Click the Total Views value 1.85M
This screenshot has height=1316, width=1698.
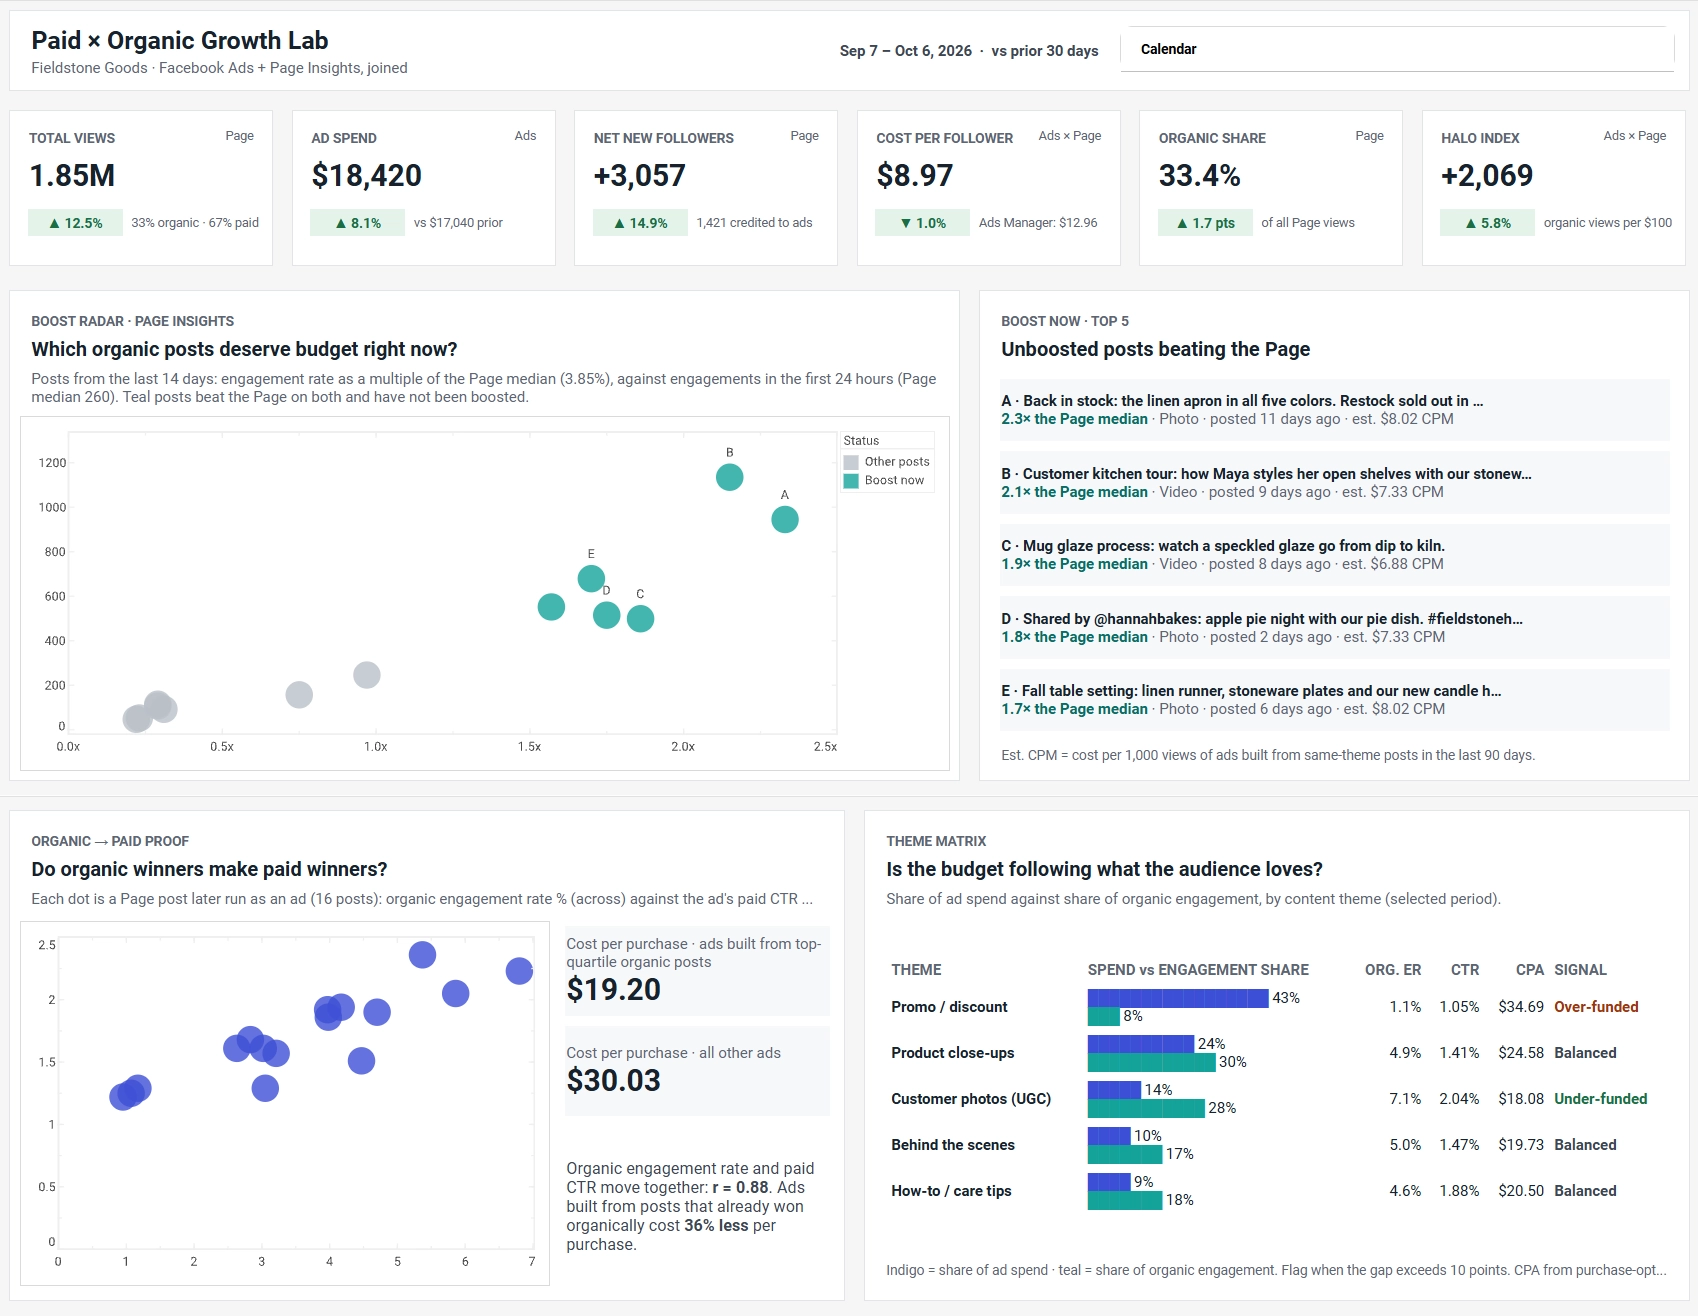click(72, 176)
